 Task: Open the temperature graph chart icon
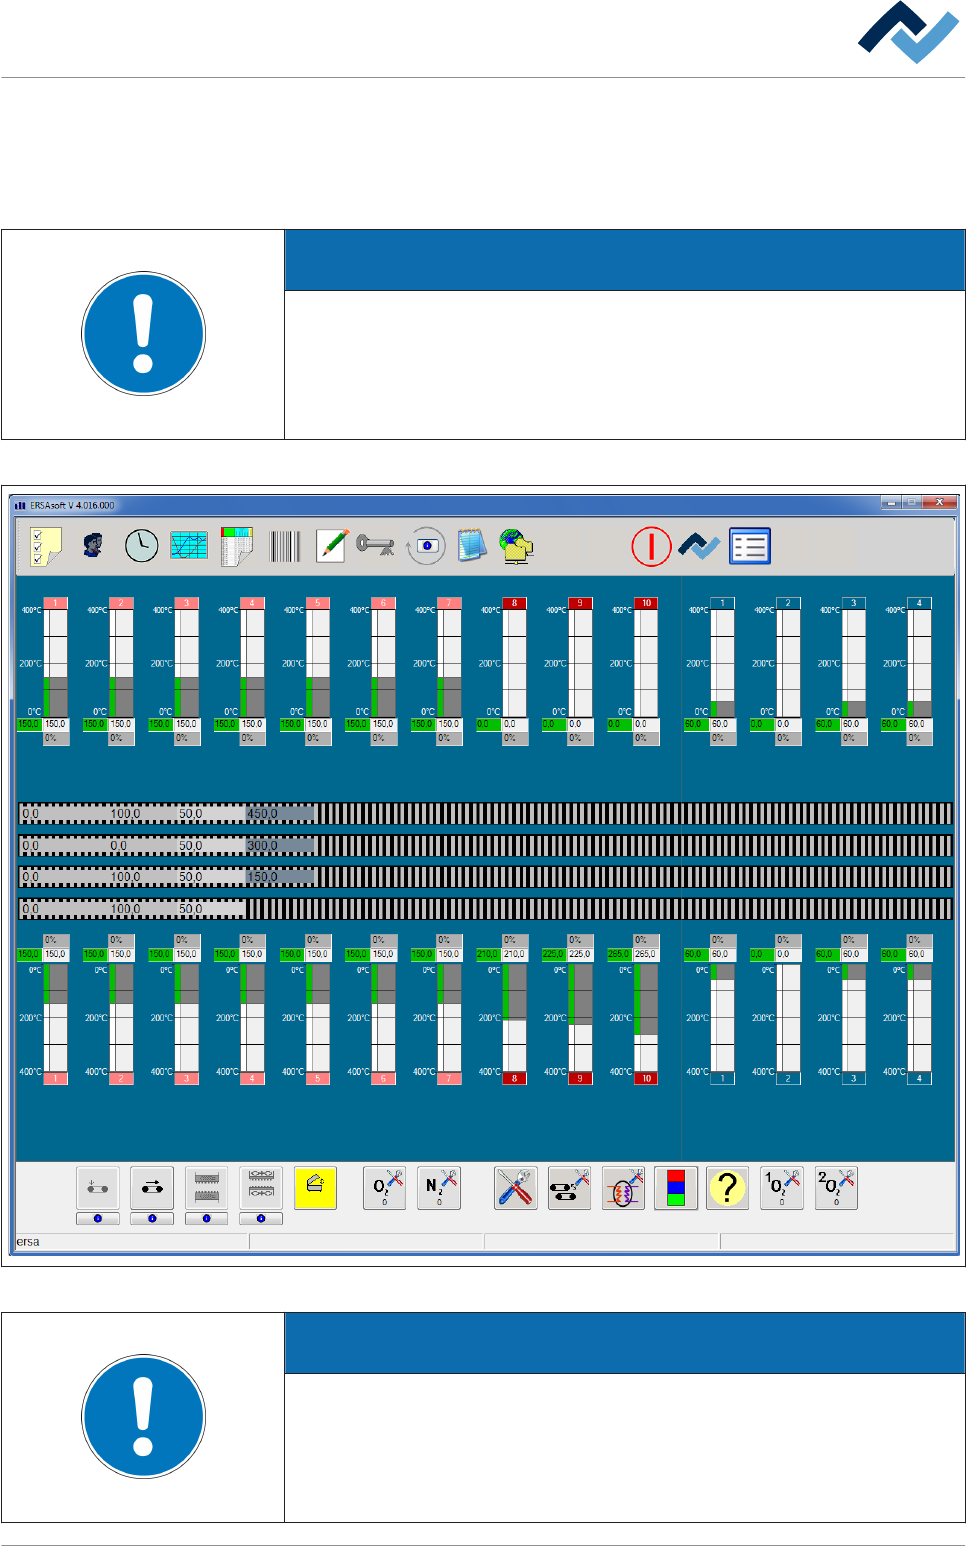pos(188,545)
